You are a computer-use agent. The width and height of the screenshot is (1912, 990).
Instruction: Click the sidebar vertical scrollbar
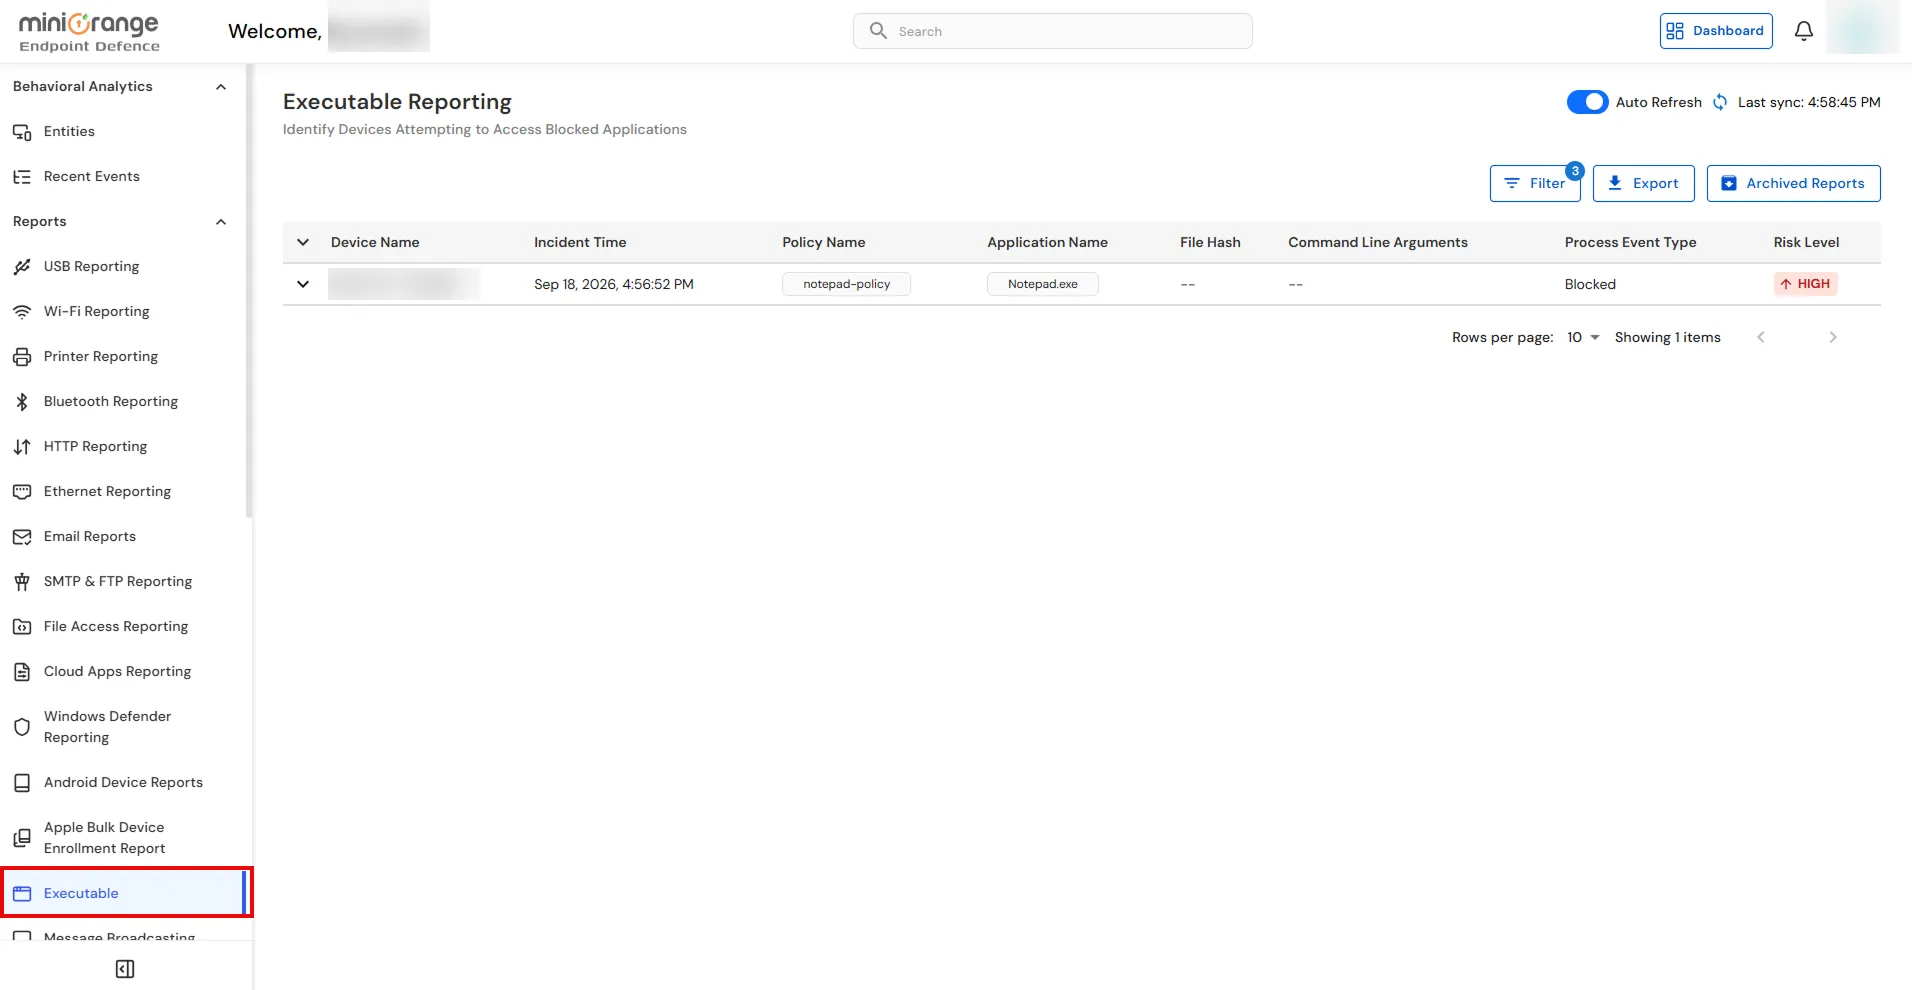point(249,291)
